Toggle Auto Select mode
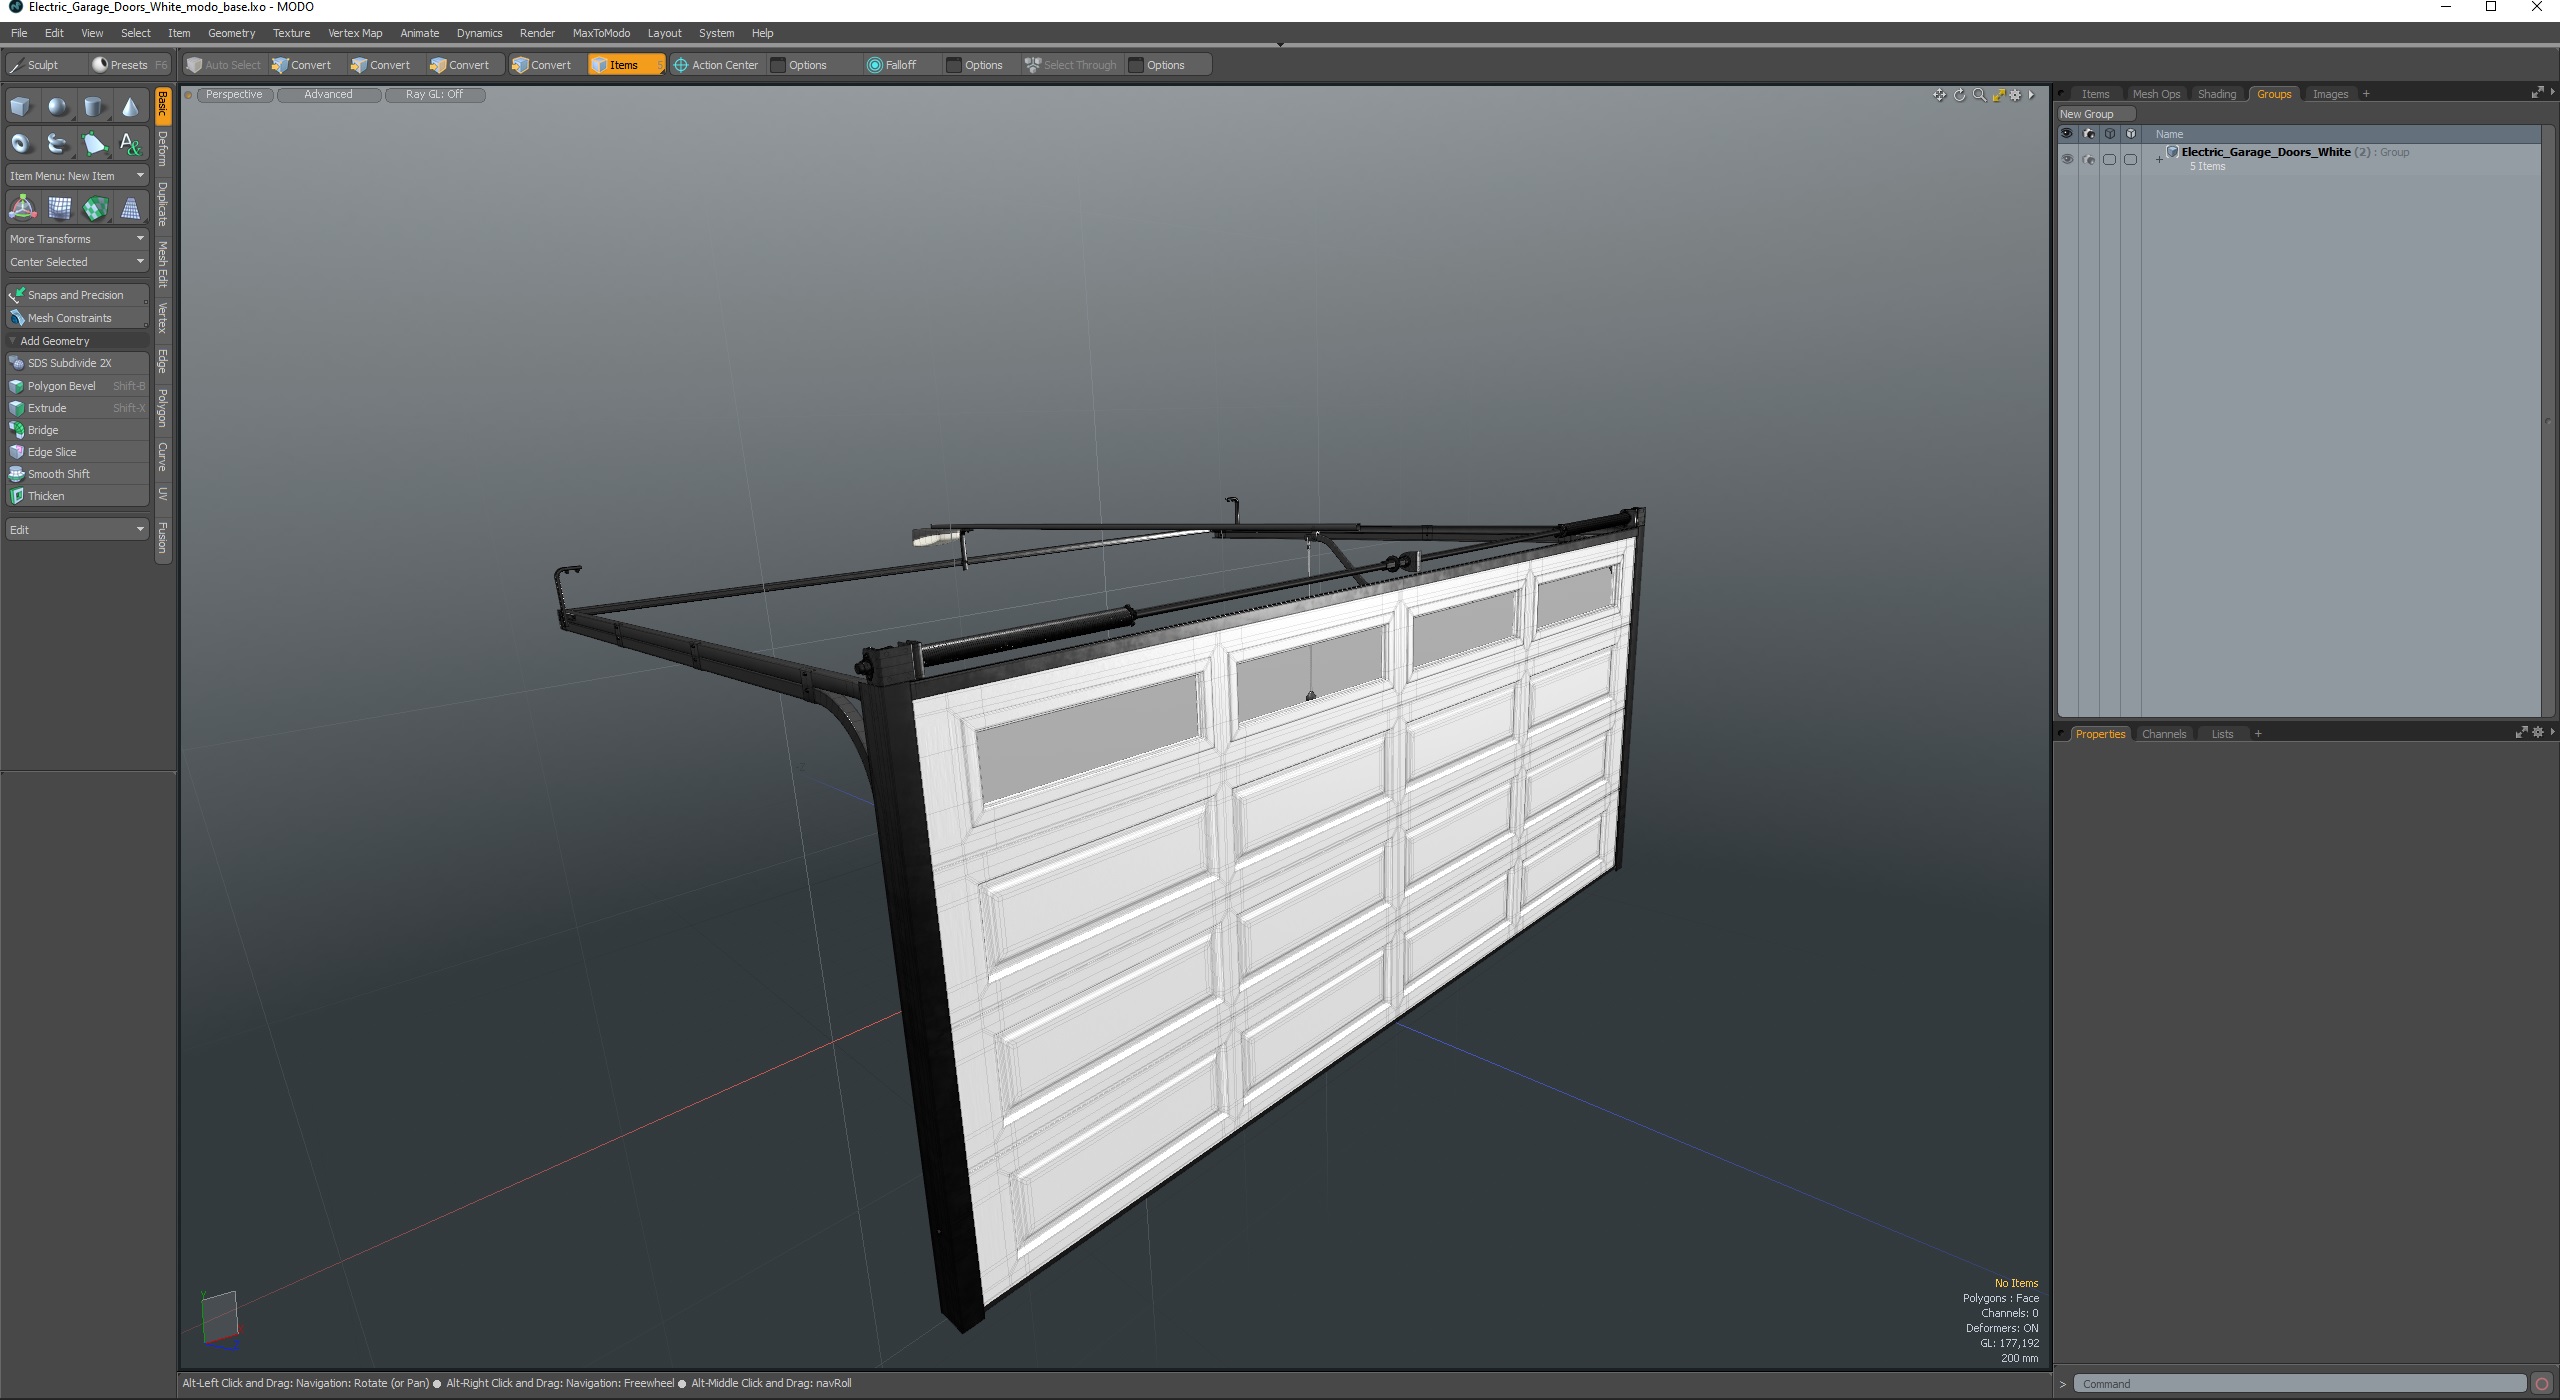The height and width of the screenshot is (1400, 2560). tap(224, 65)
